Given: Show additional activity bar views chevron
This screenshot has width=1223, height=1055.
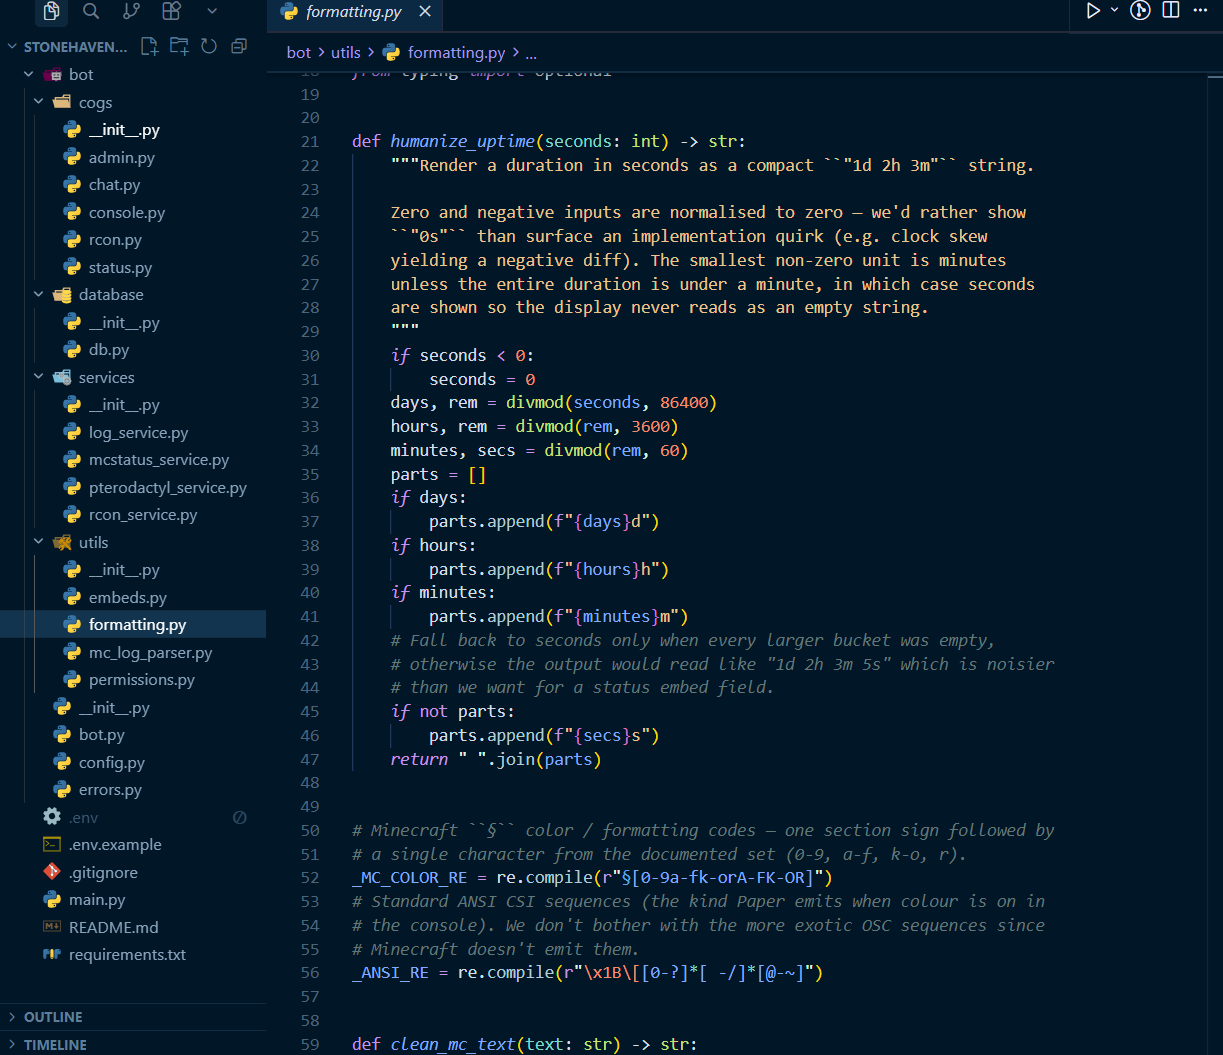Looking at the screenshot, I should [211, 11].
